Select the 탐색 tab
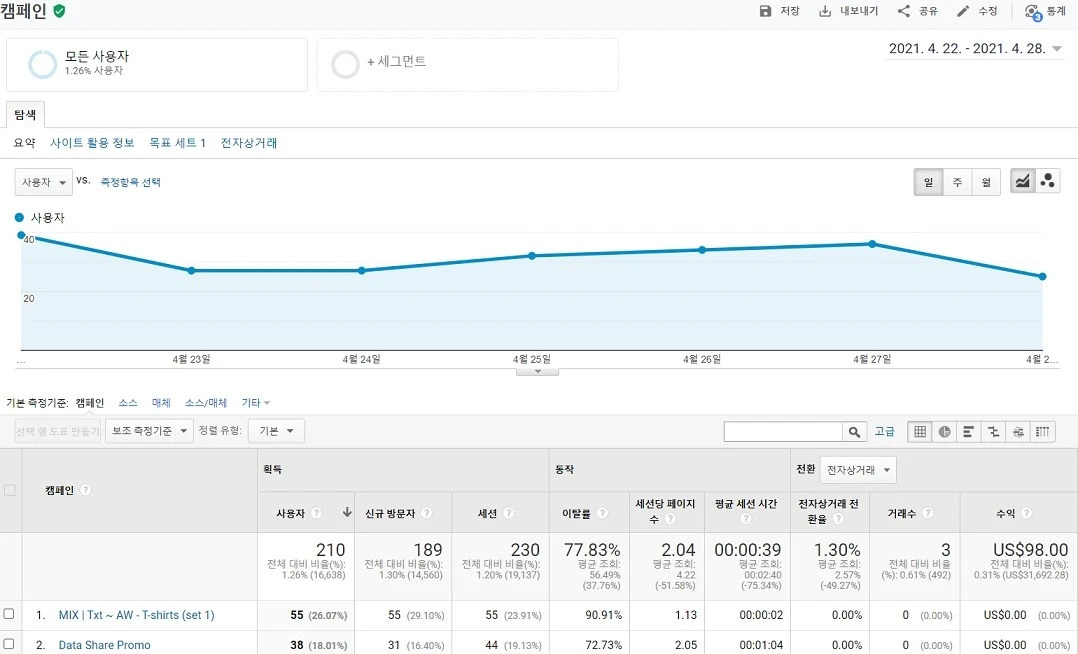The height and width of the screenshot is (654, 1078). coord(25,115)
